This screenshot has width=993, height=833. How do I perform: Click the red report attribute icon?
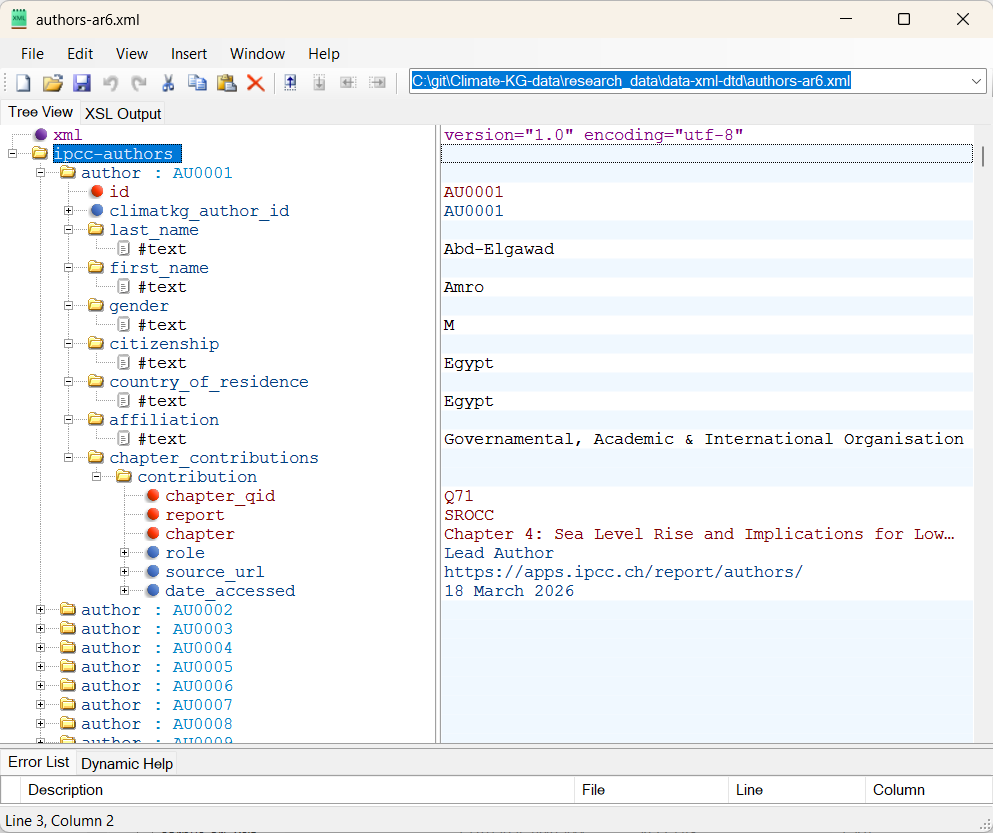click(x=153, y=514)
